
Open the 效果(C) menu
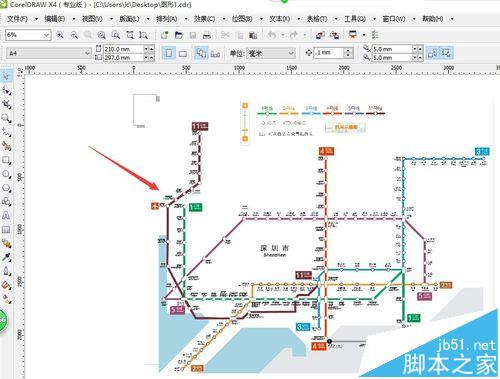pyautogui.click(x=204, y=19)
